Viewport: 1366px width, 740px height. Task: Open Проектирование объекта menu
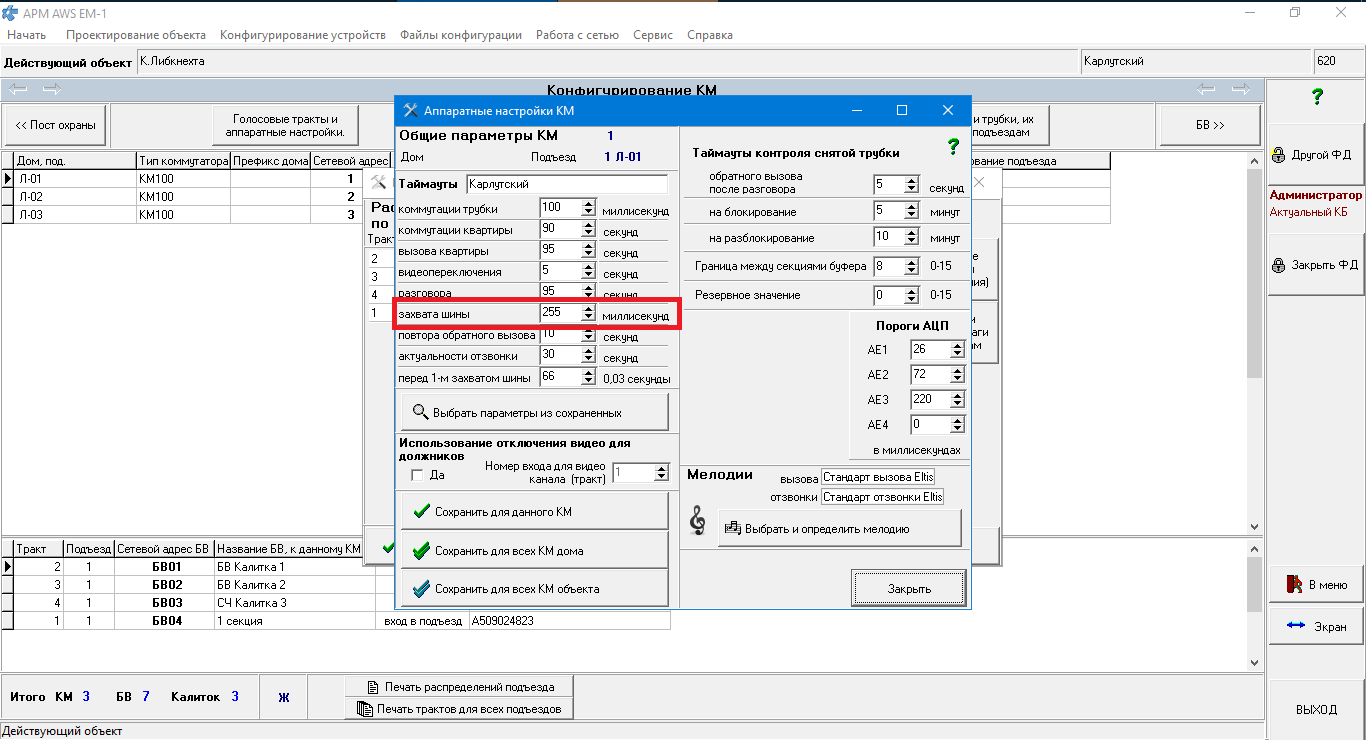pos(136,35)
